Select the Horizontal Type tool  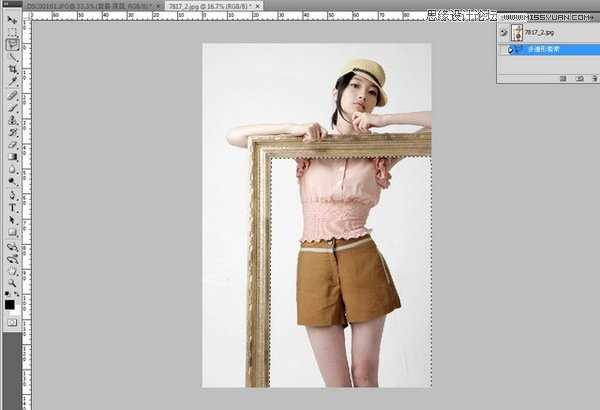[12, 207]
